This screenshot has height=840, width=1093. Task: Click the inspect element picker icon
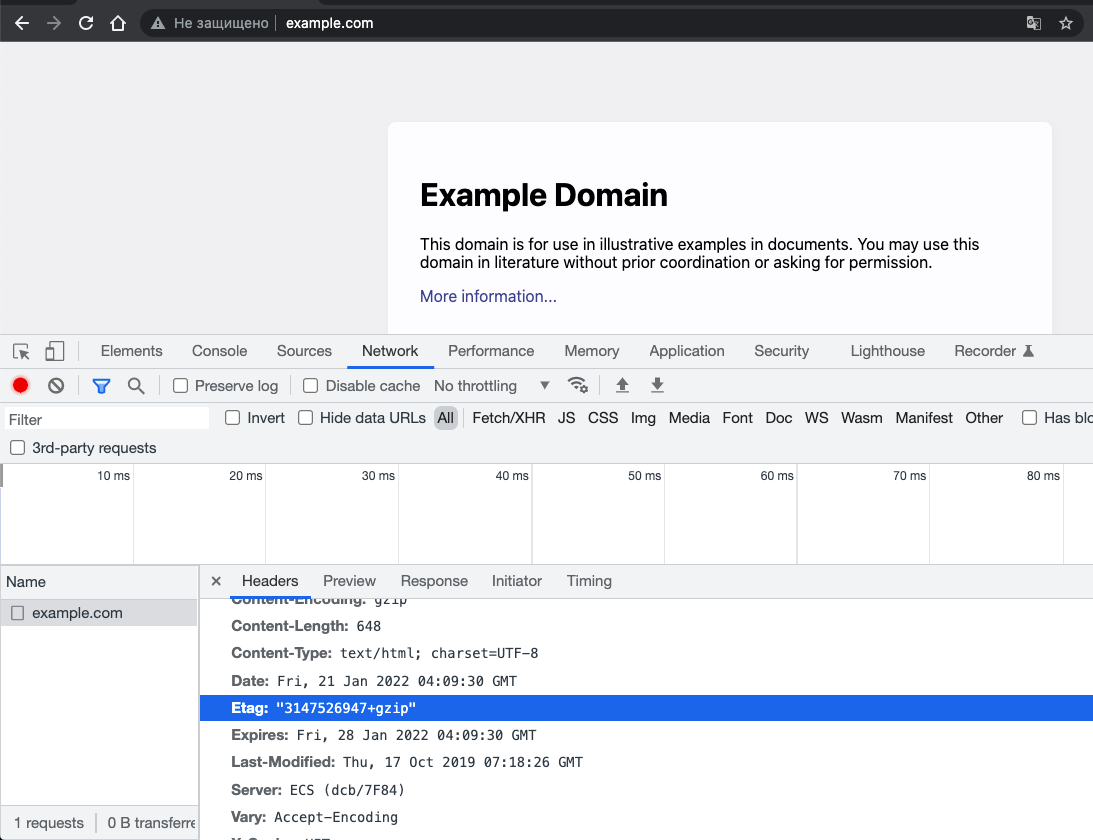click(x=21, y=351)
